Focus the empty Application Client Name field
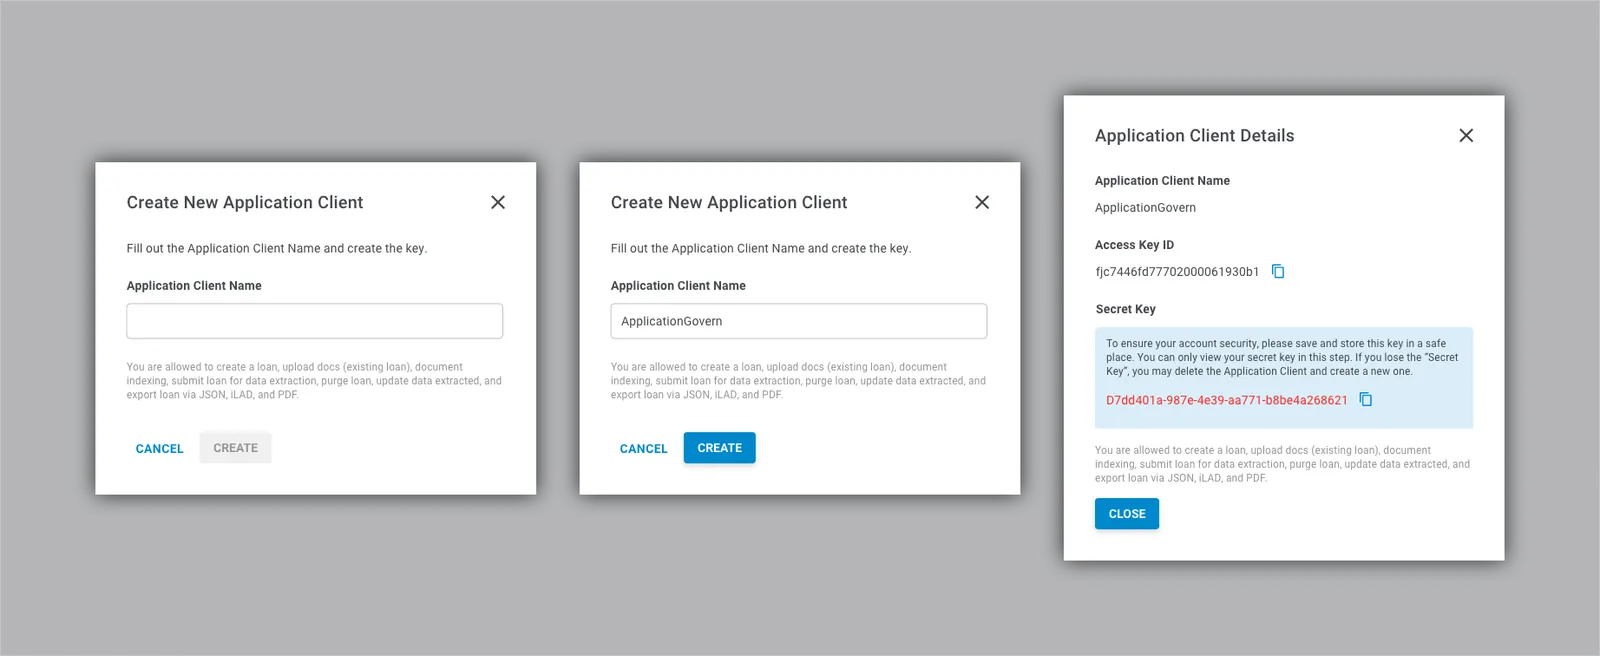Screen dimensions: 1600x656 (x=315, y=321)
